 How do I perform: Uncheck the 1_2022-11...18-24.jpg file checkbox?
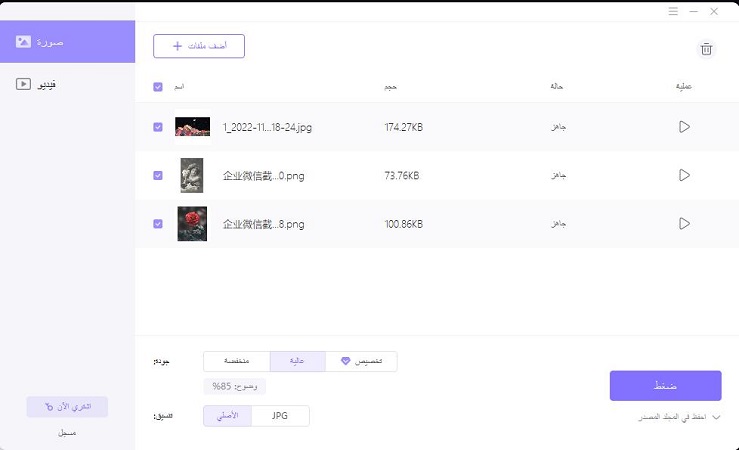[158, 127]
